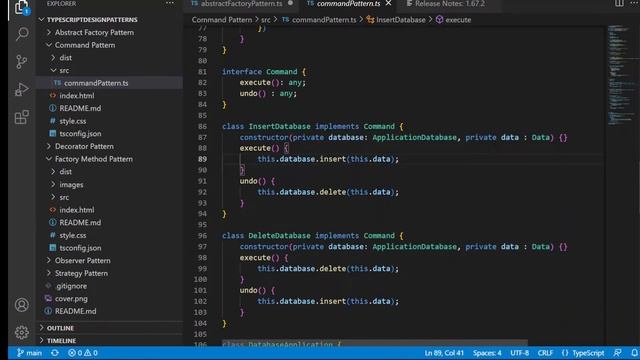Close the commandPattern.ts tab
The width and height of the screenshot is (640, 360).
point(388,3)
